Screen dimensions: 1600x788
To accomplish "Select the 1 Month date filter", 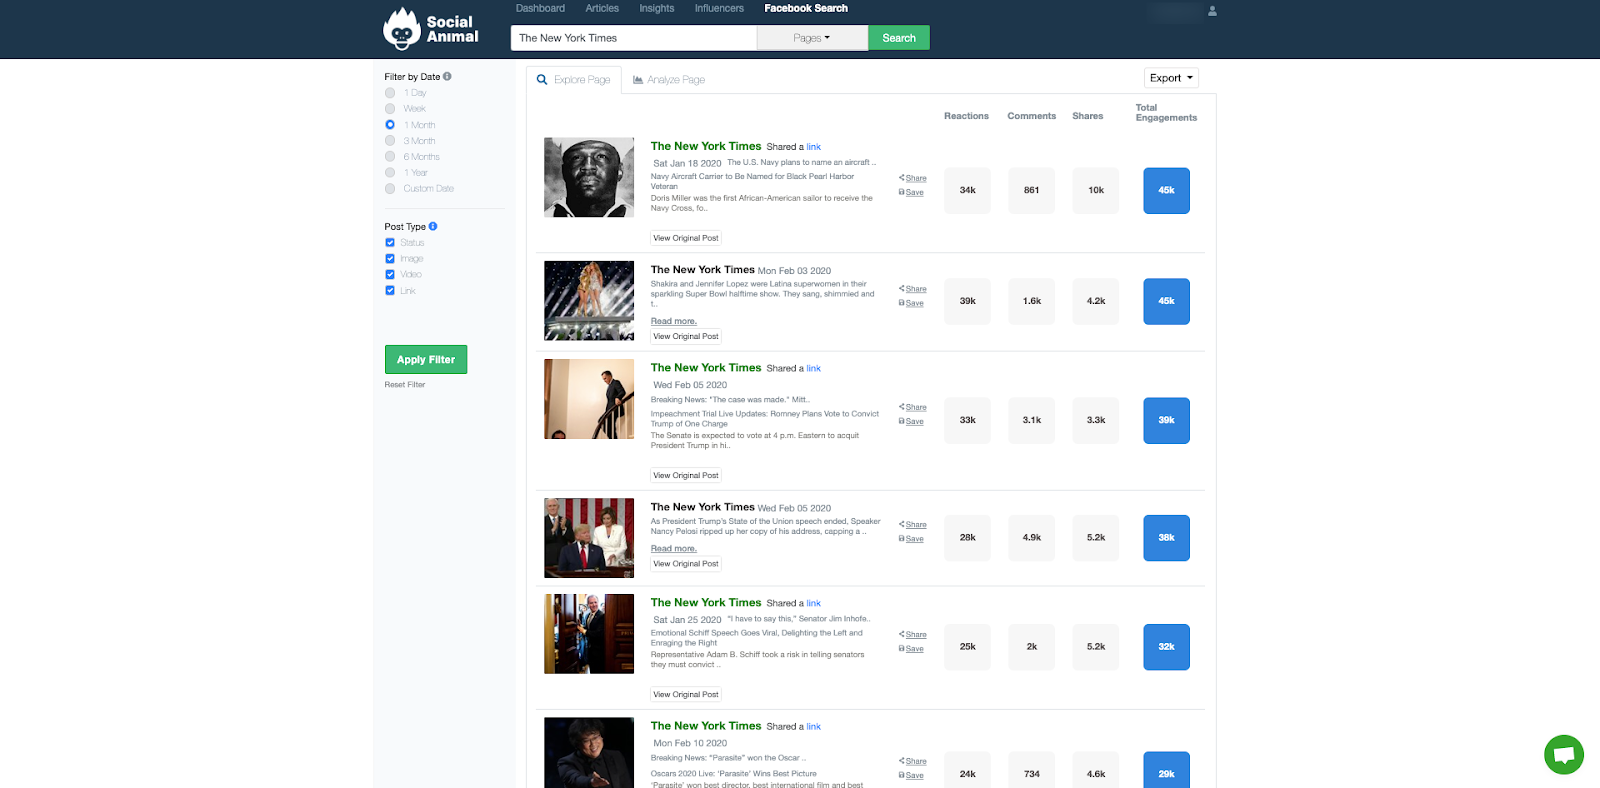I will (x=390, y=125).
